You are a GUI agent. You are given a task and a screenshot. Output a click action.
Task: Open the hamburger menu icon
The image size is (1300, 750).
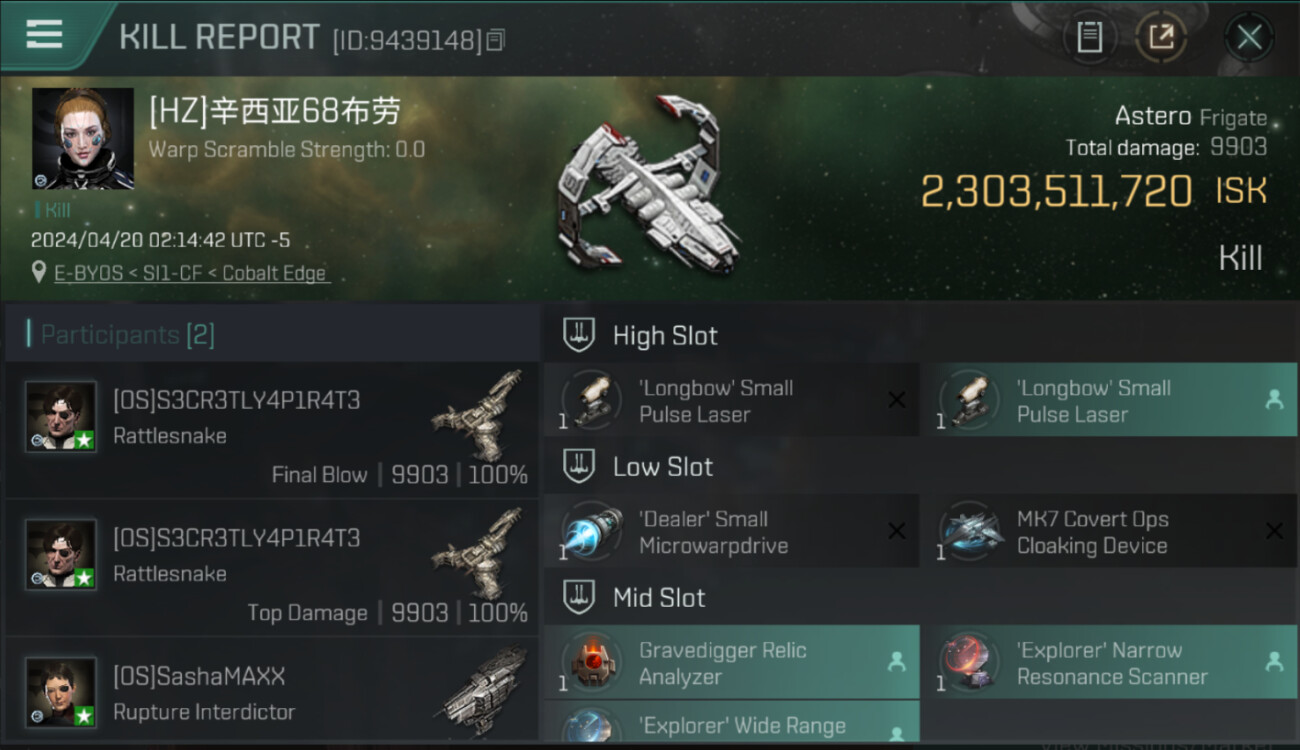coord(44,34)
